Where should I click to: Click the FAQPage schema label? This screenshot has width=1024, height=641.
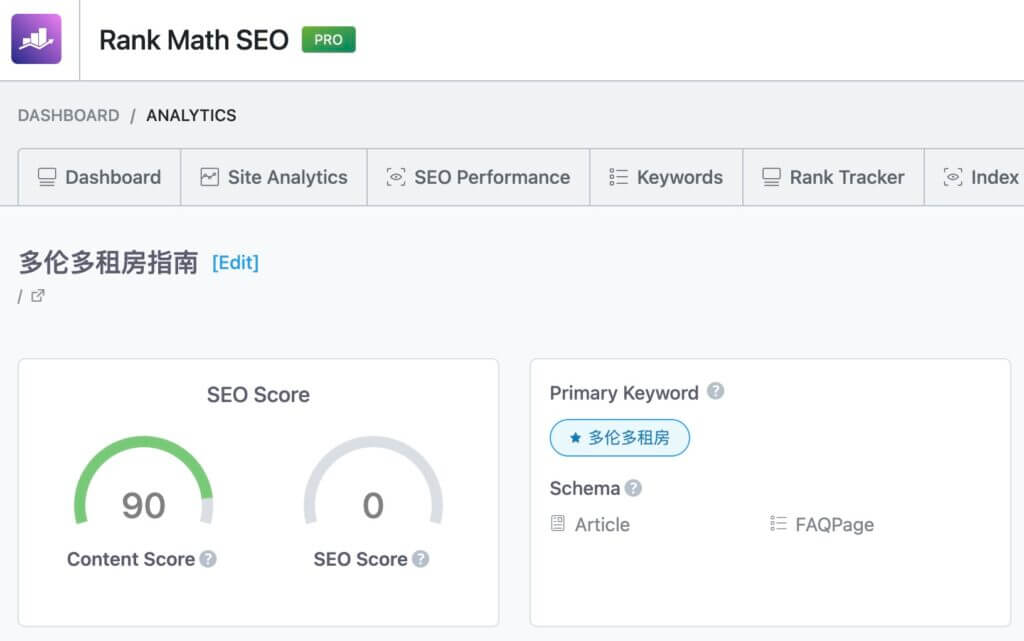(x=835, y=524)
